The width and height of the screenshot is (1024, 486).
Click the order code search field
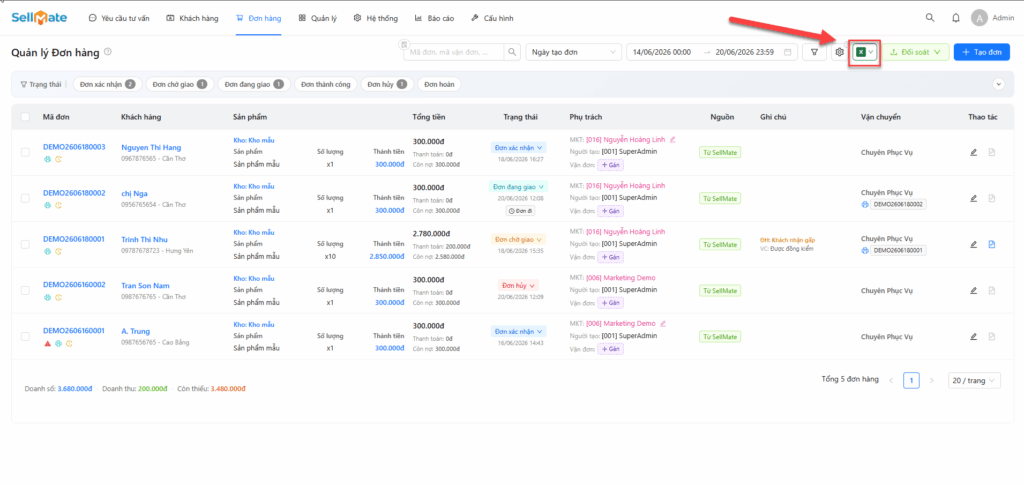point(454,52)
